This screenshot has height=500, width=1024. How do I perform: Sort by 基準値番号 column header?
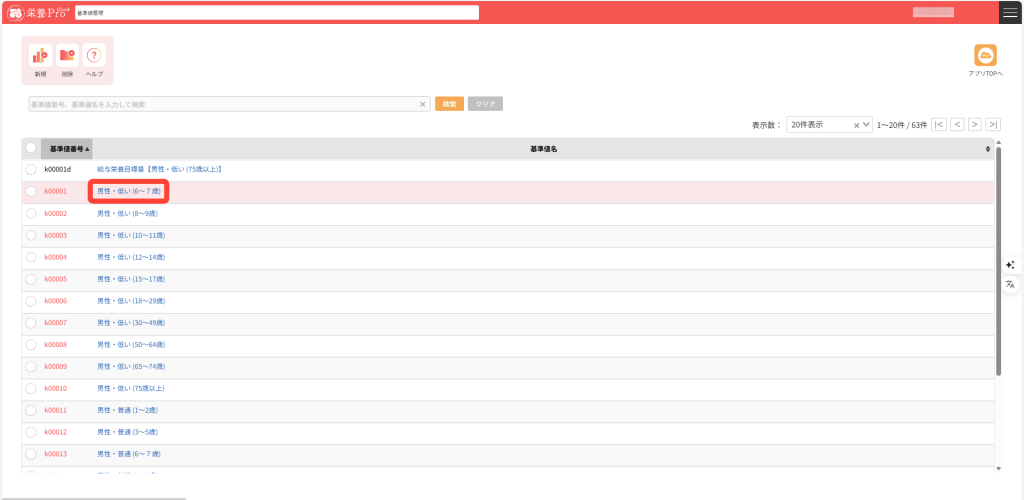pos(68,149)
